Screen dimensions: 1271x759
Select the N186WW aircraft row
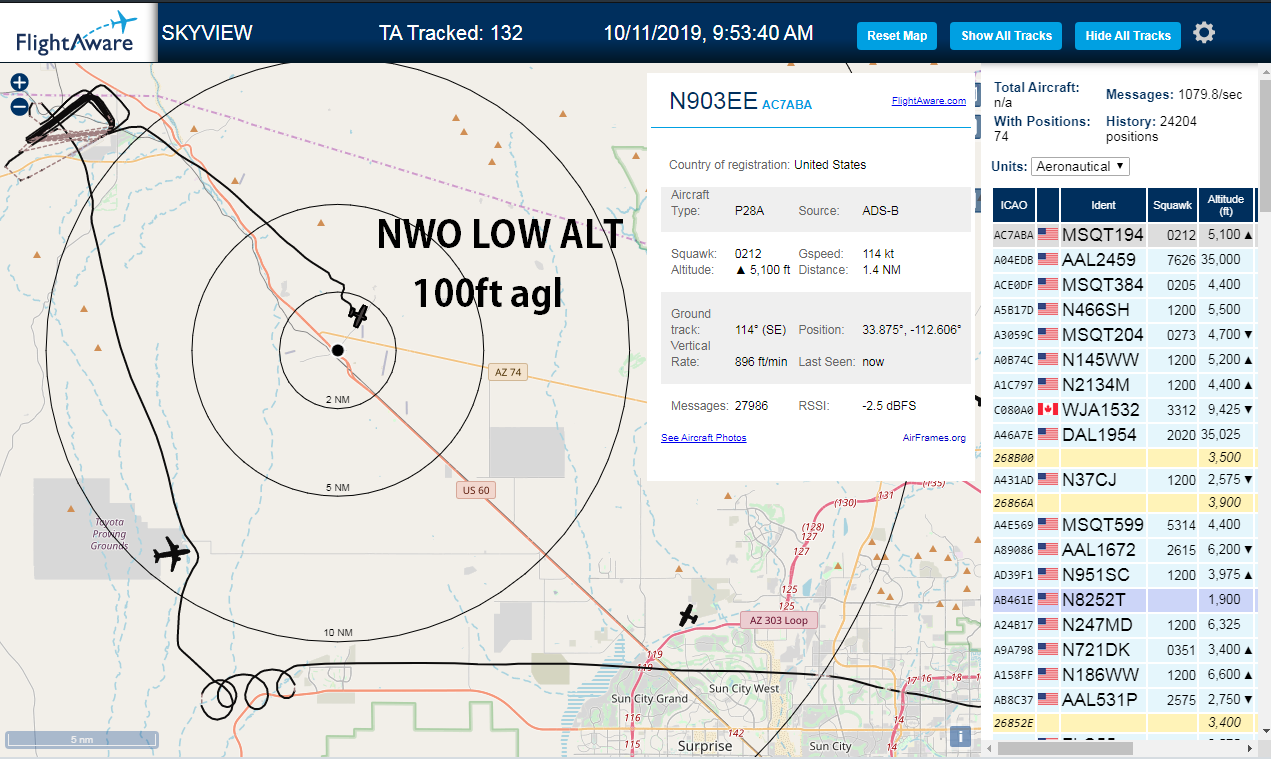pyautogui.click(x=1124, y=675)
